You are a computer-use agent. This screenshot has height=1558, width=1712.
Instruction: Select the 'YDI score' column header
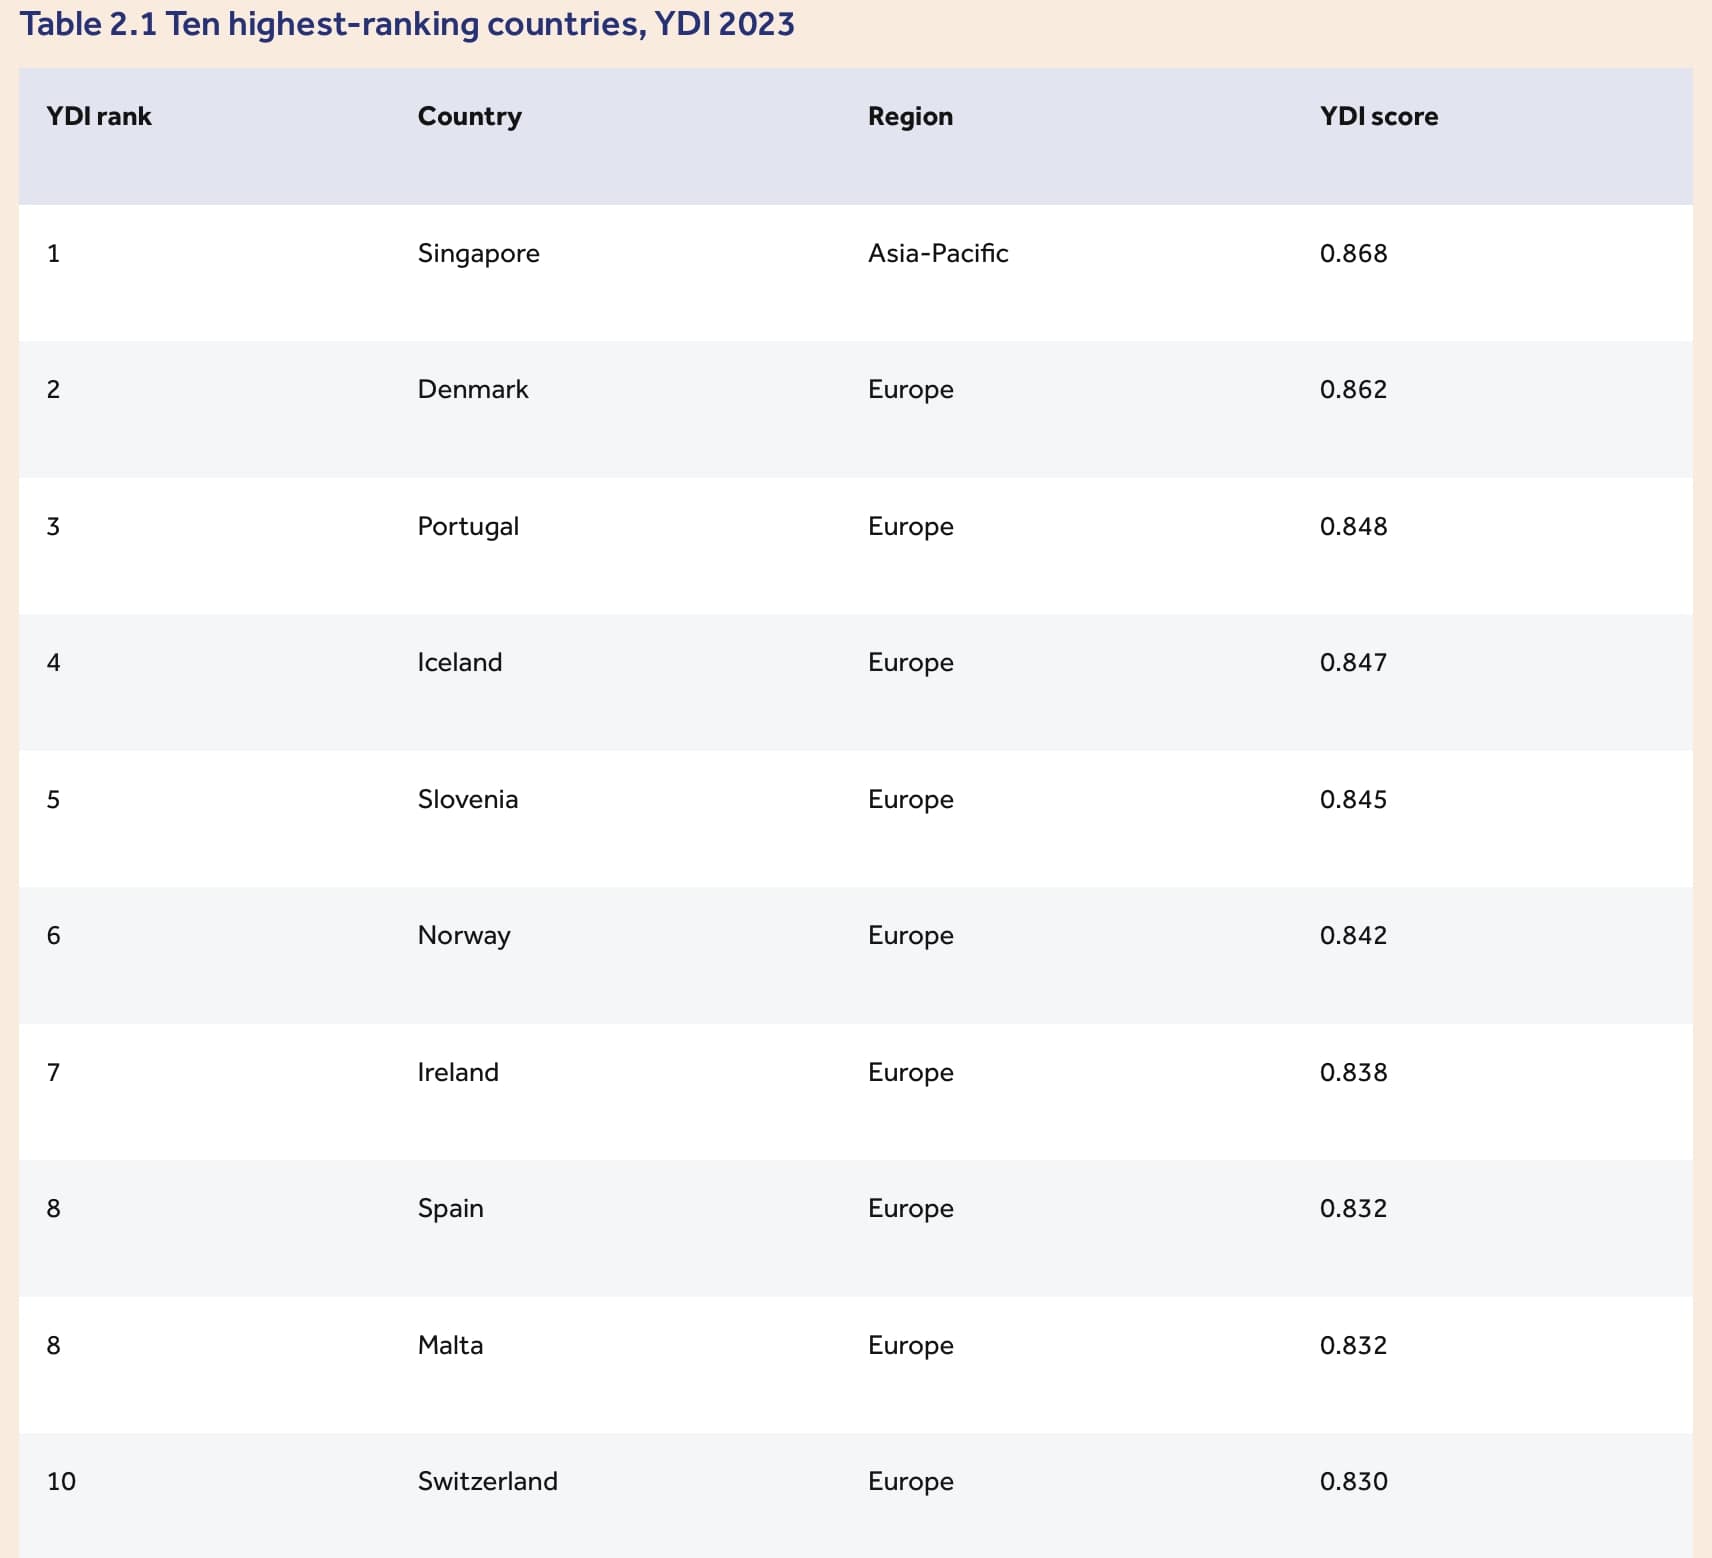(1379, 116)
